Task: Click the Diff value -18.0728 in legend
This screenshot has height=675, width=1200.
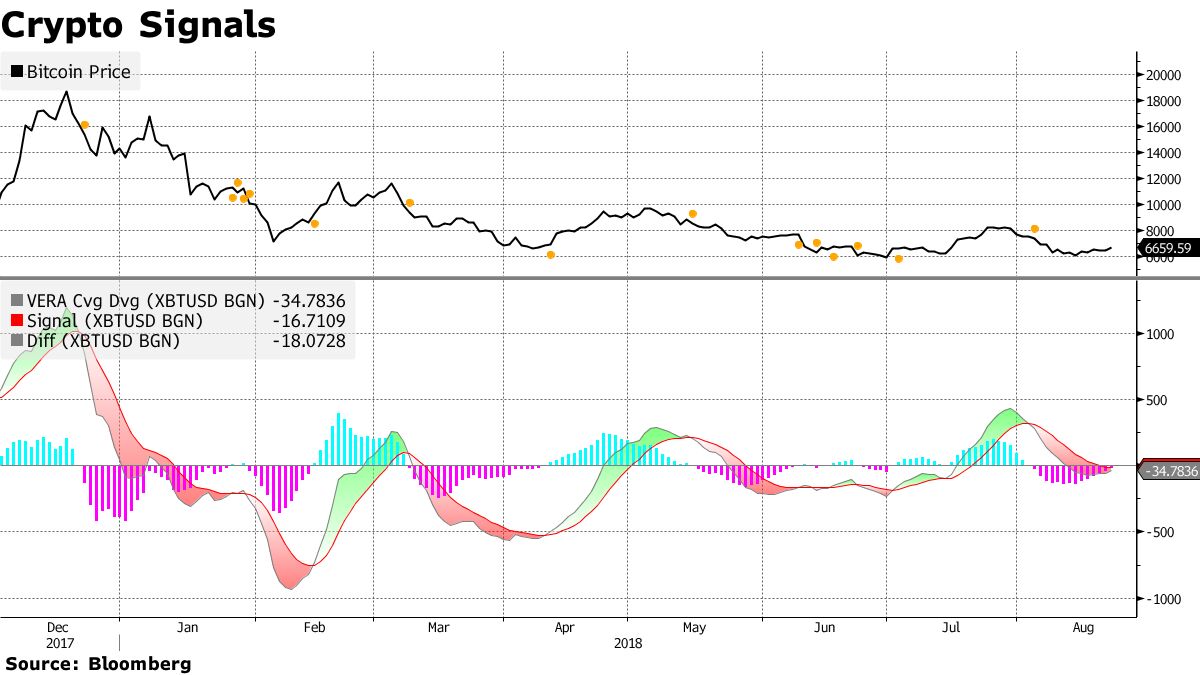Action: [308, 341]
